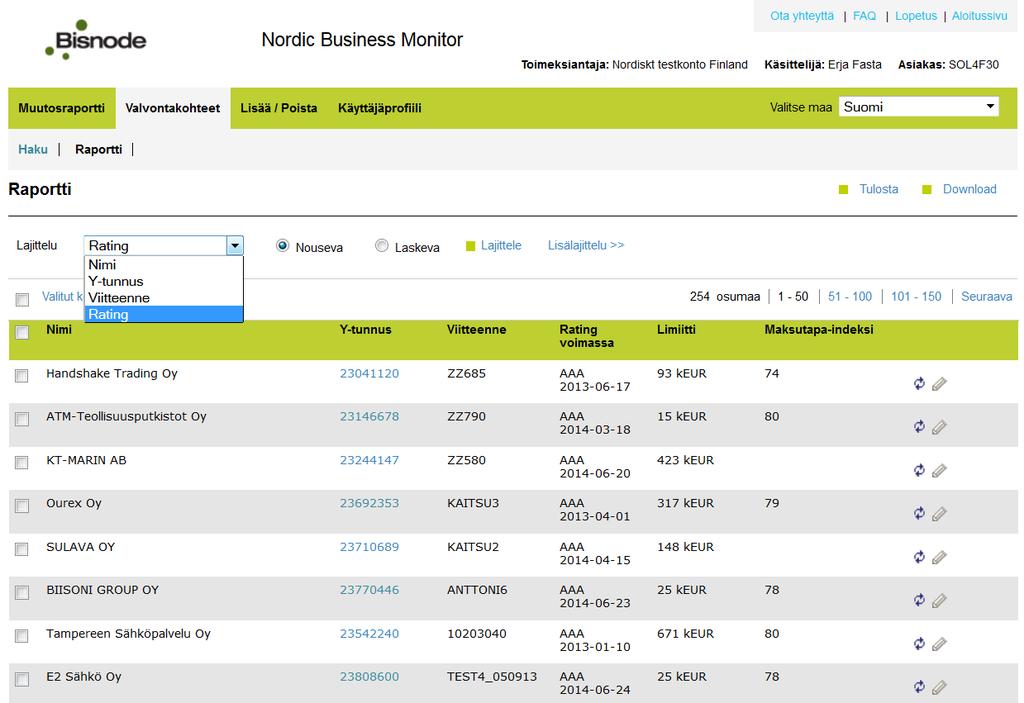Choose Viitteenne in the sort list
The image size is (1024, 703).
tap(164, 297)
